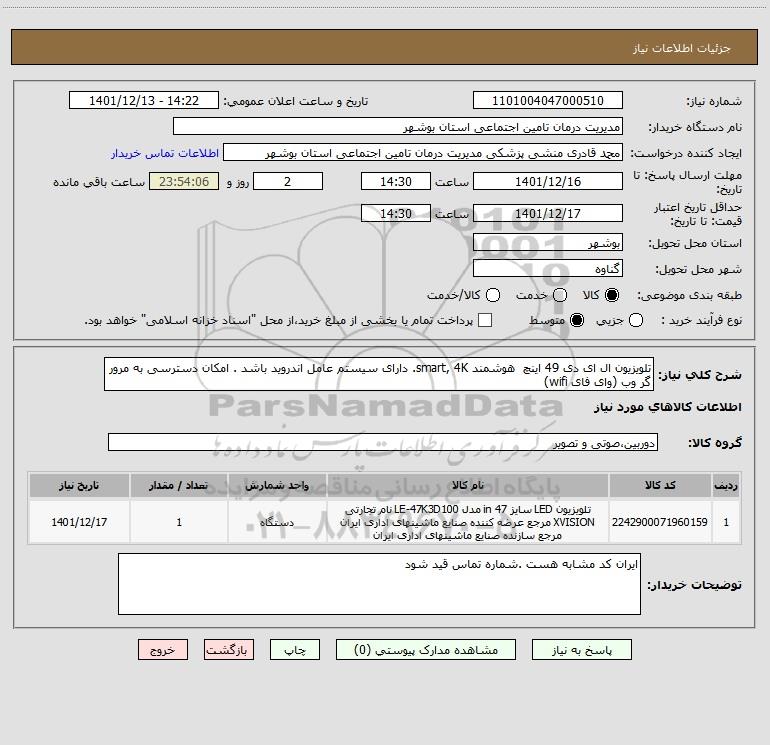Click the شماره نیاز field 1101004047000510
Image resolution: width=770 pixels, height=745 pixels.
(x=548, y=100)
